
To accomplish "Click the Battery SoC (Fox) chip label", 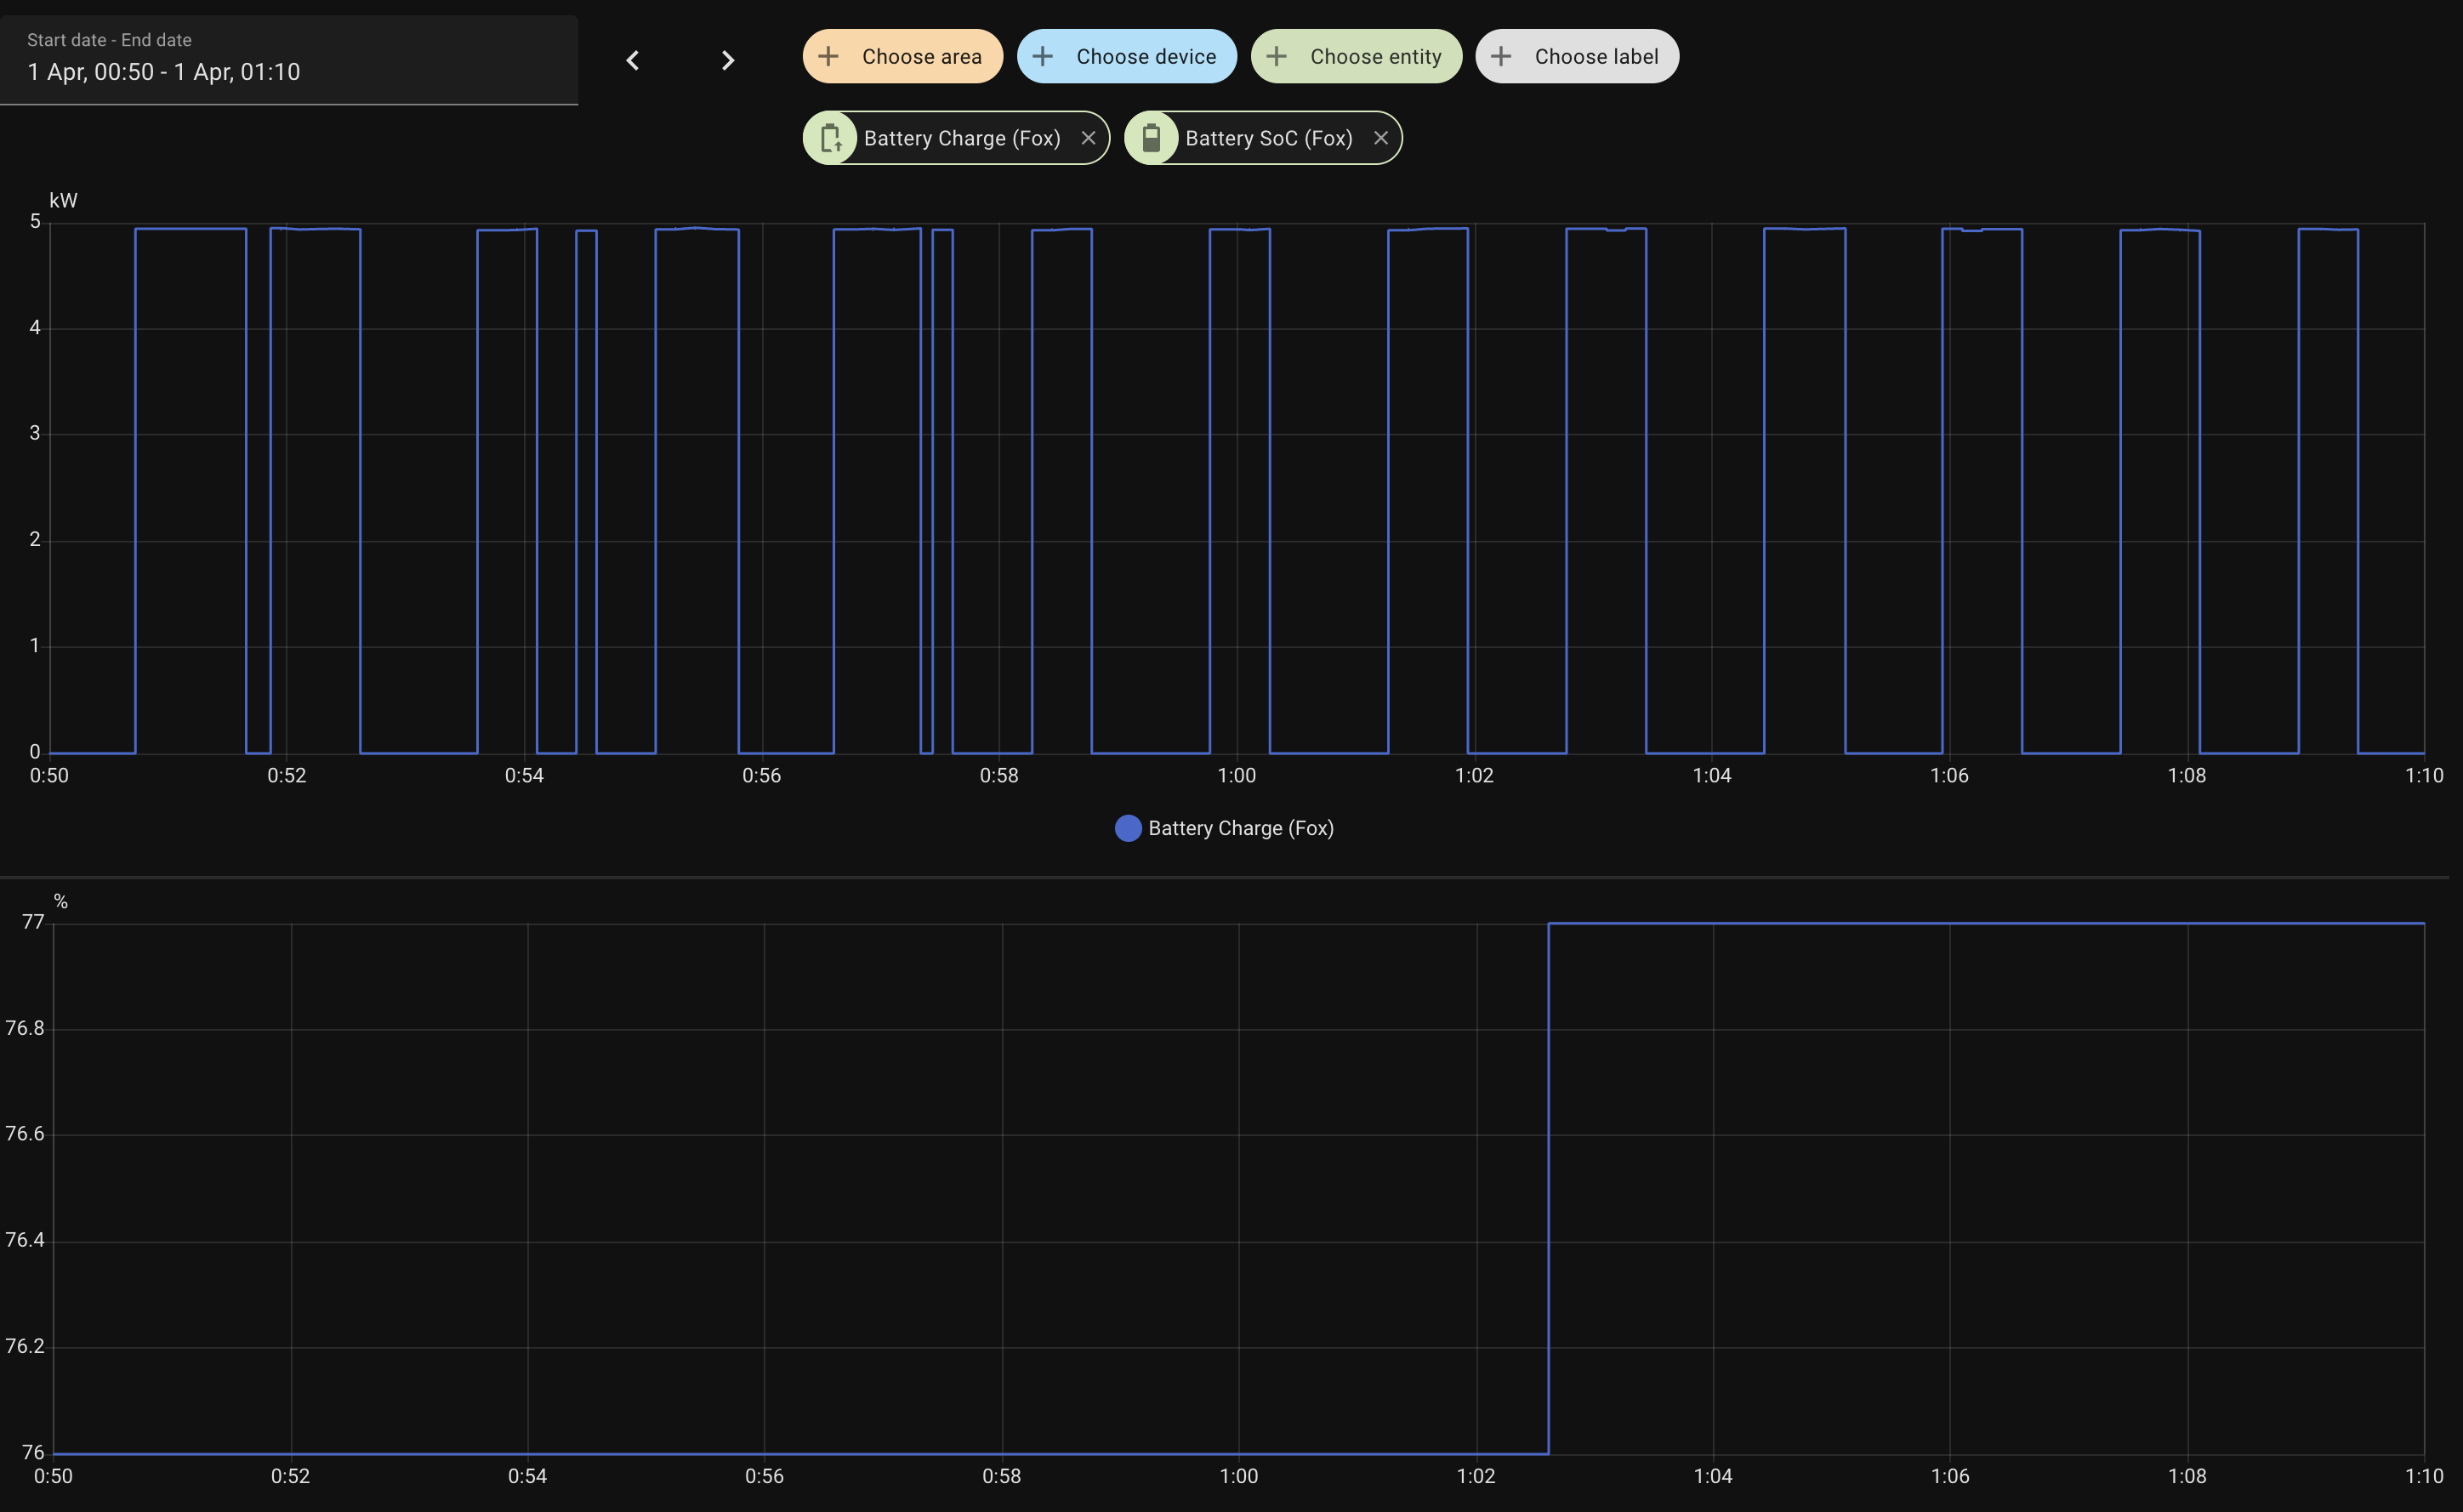I will (x=1268, y=138).
